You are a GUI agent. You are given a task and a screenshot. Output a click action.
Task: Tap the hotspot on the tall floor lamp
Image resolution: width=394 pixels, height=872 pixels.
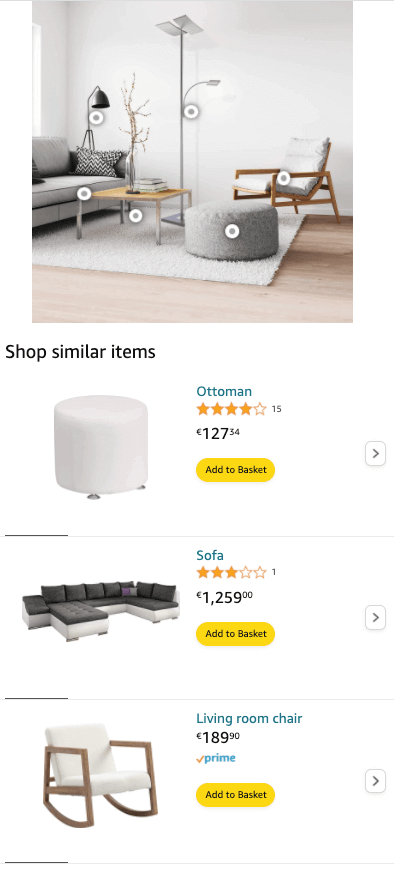191,112
